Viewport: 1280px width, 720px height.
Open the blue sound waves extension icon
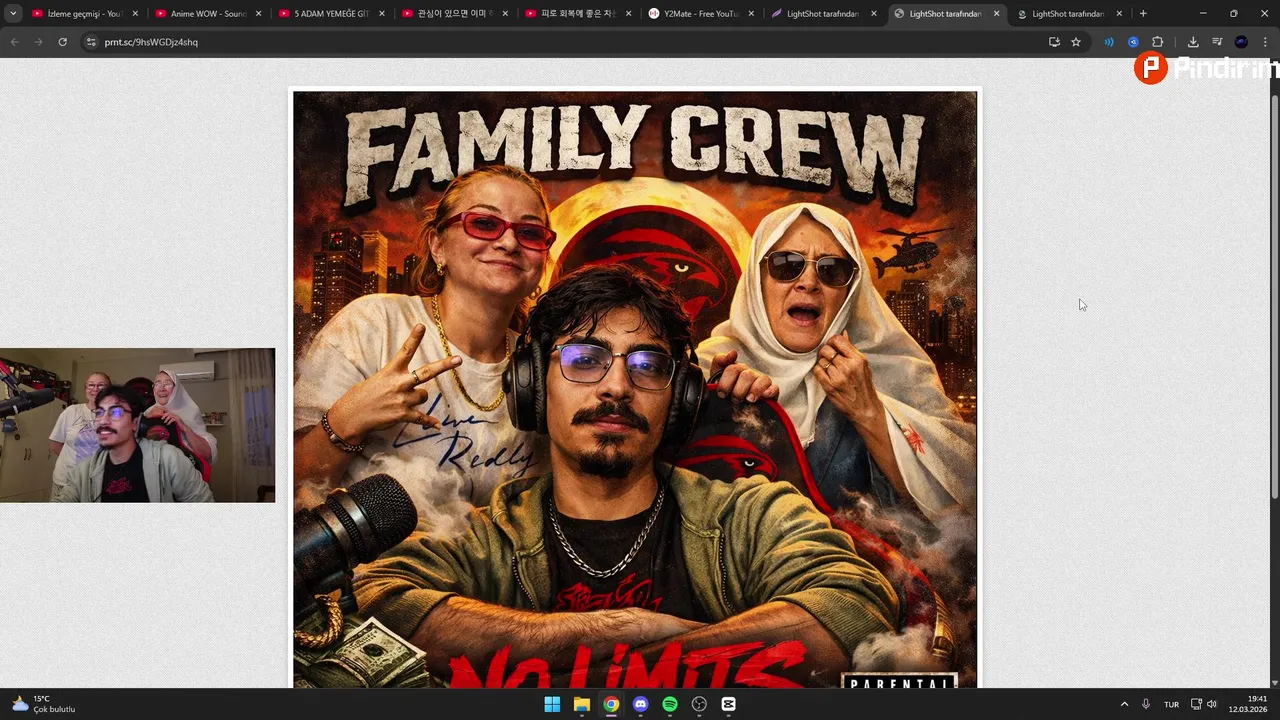[x=1108, y=42]
